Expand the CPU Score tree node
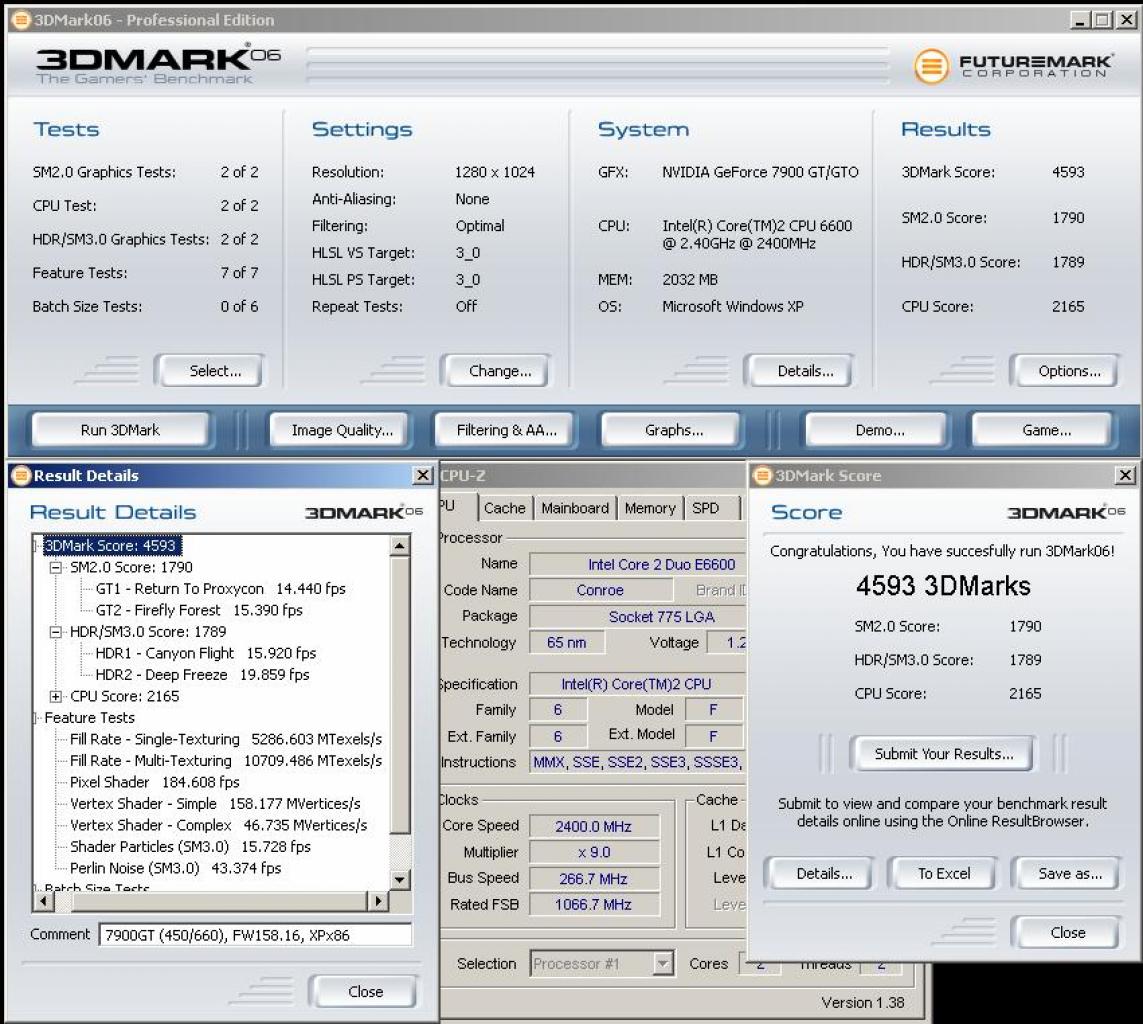Viewport: 1143px width, 1024px height. click(55, 696)
